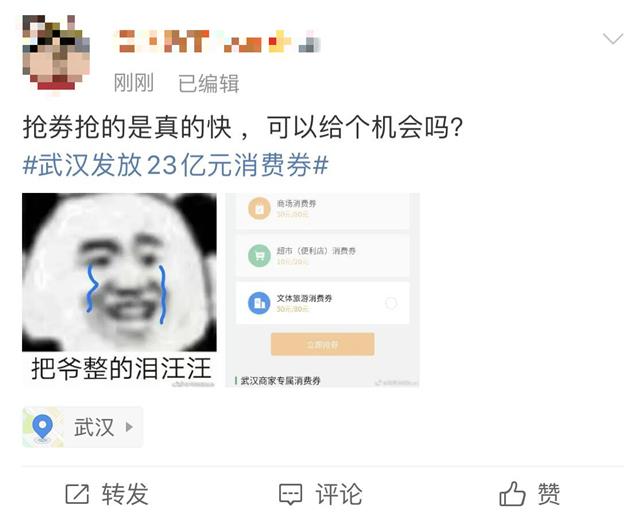Open the blurred username profile link
This screenshot has height=522, width=640.
tap(219, 42)
